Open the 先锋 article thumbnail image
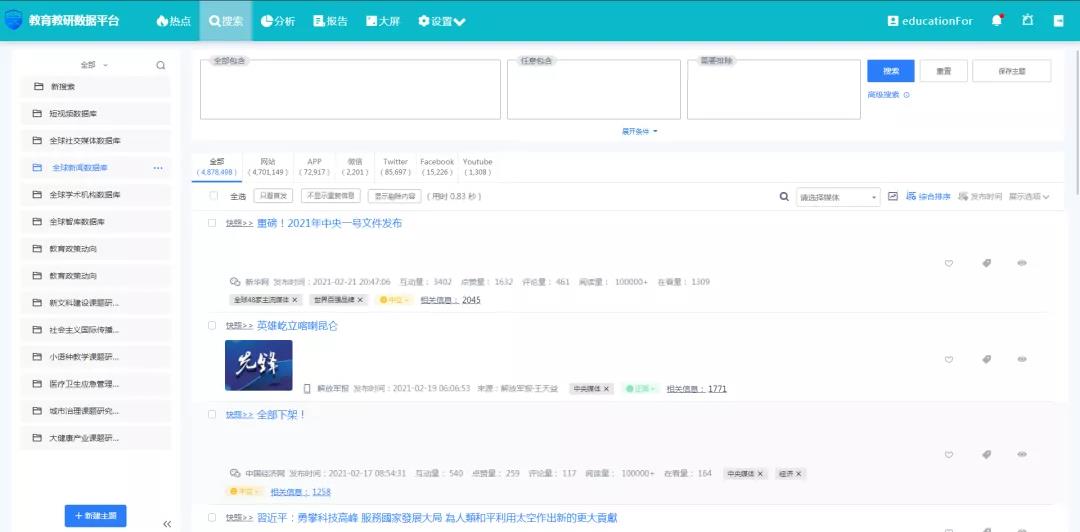 pyautogui.click(x=259, y=365)
